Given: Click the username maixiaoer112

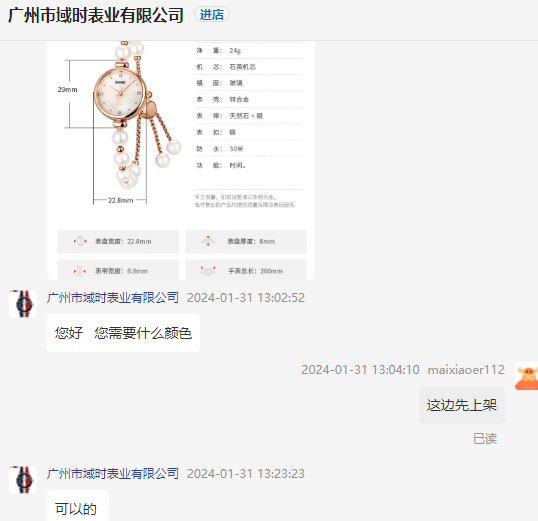Looking at the screenshot, I should pyautogui.click(x=466, y=370).
